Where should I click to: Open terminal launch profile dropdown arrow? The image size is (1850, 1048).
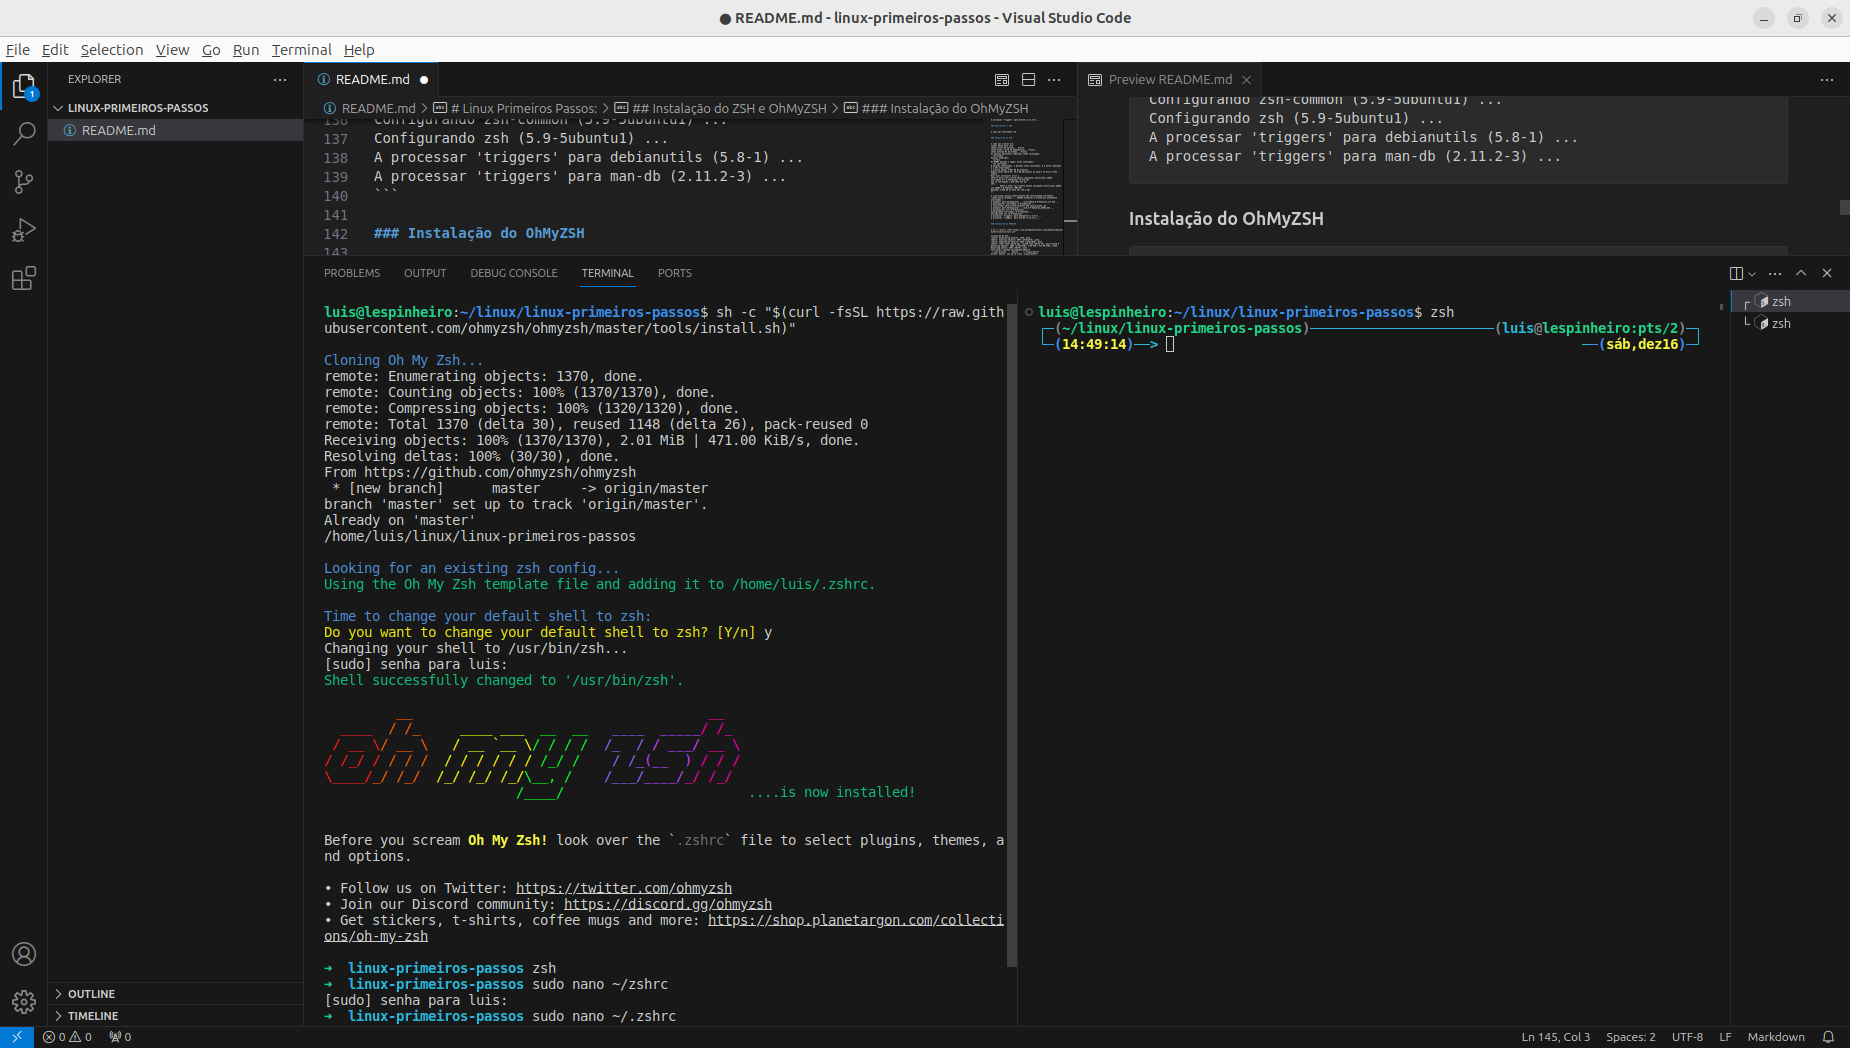(1752, 273)
